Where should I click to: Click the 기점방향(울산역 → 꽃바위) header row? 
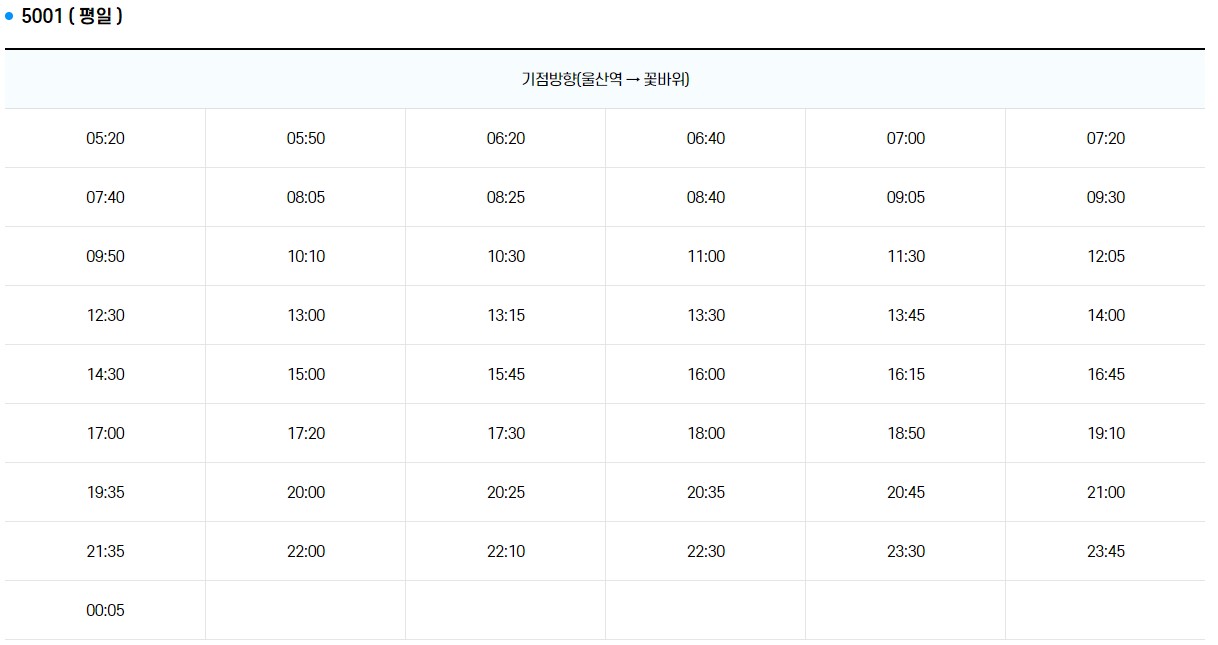click(x=605, y=79)
